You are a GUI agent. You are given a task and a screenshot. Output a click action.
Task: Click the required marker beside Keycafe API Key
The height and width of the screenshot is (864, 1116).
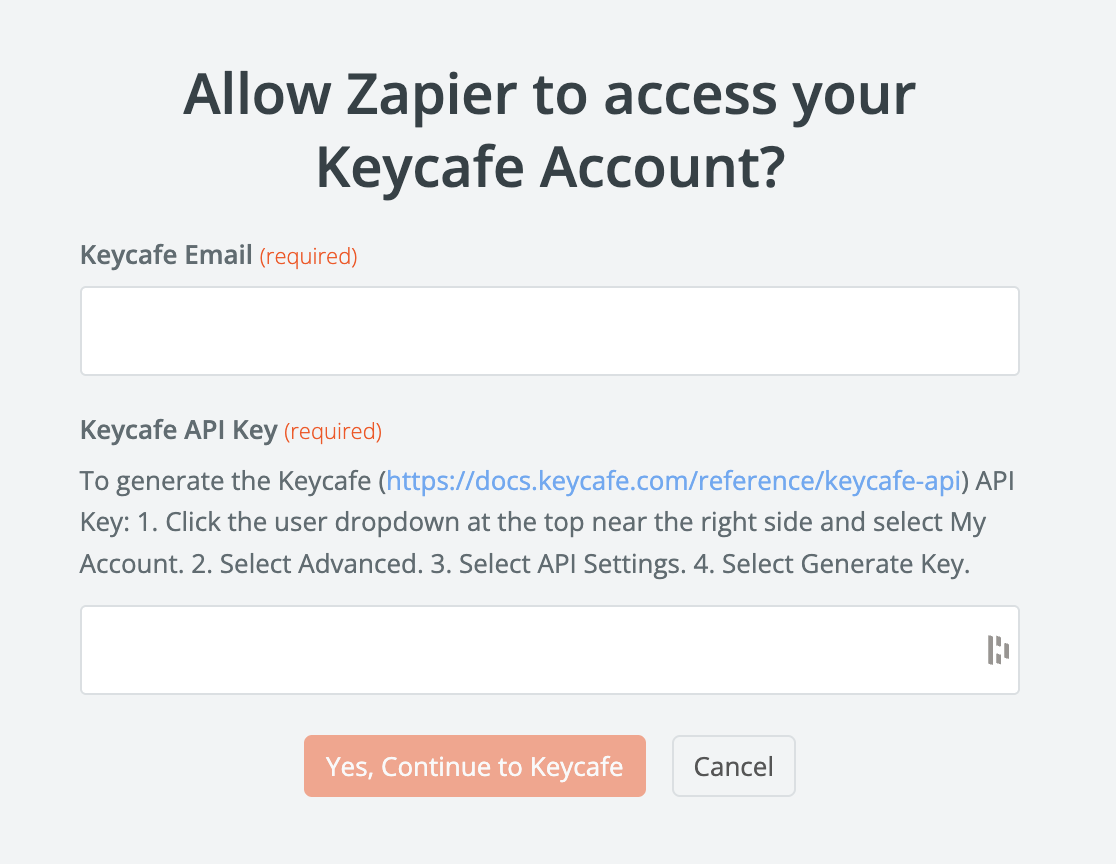coord(333,432)
